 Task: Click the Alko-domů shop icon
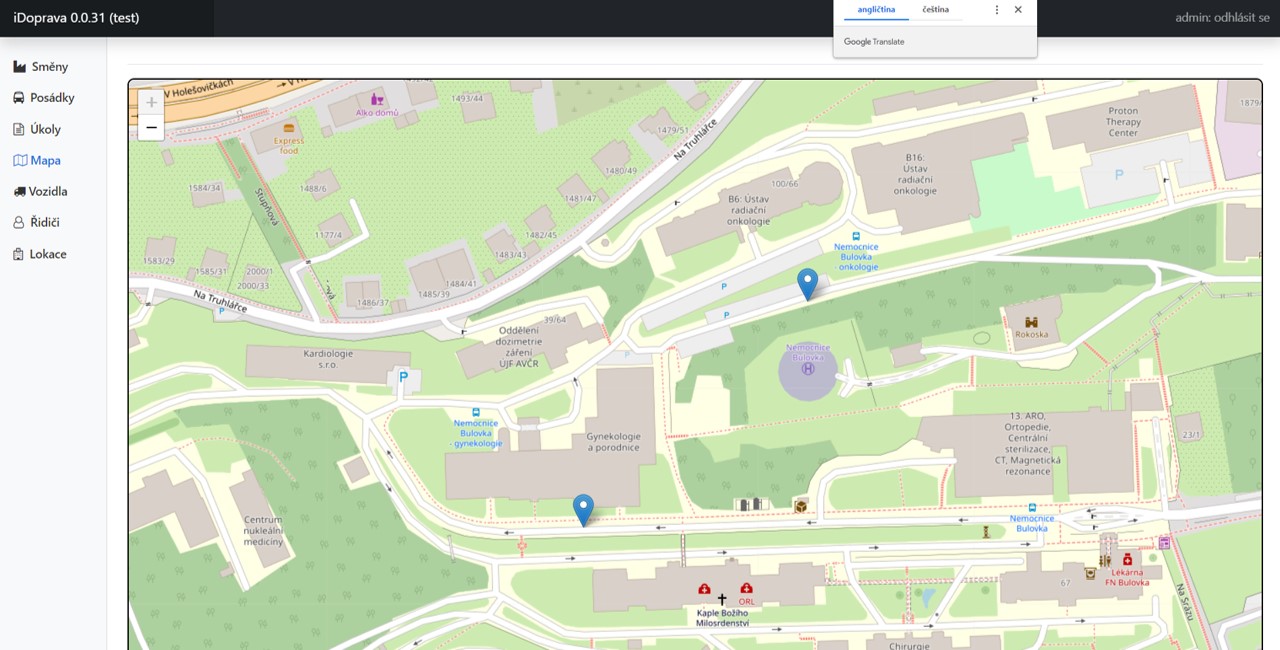tap(377, 100)
